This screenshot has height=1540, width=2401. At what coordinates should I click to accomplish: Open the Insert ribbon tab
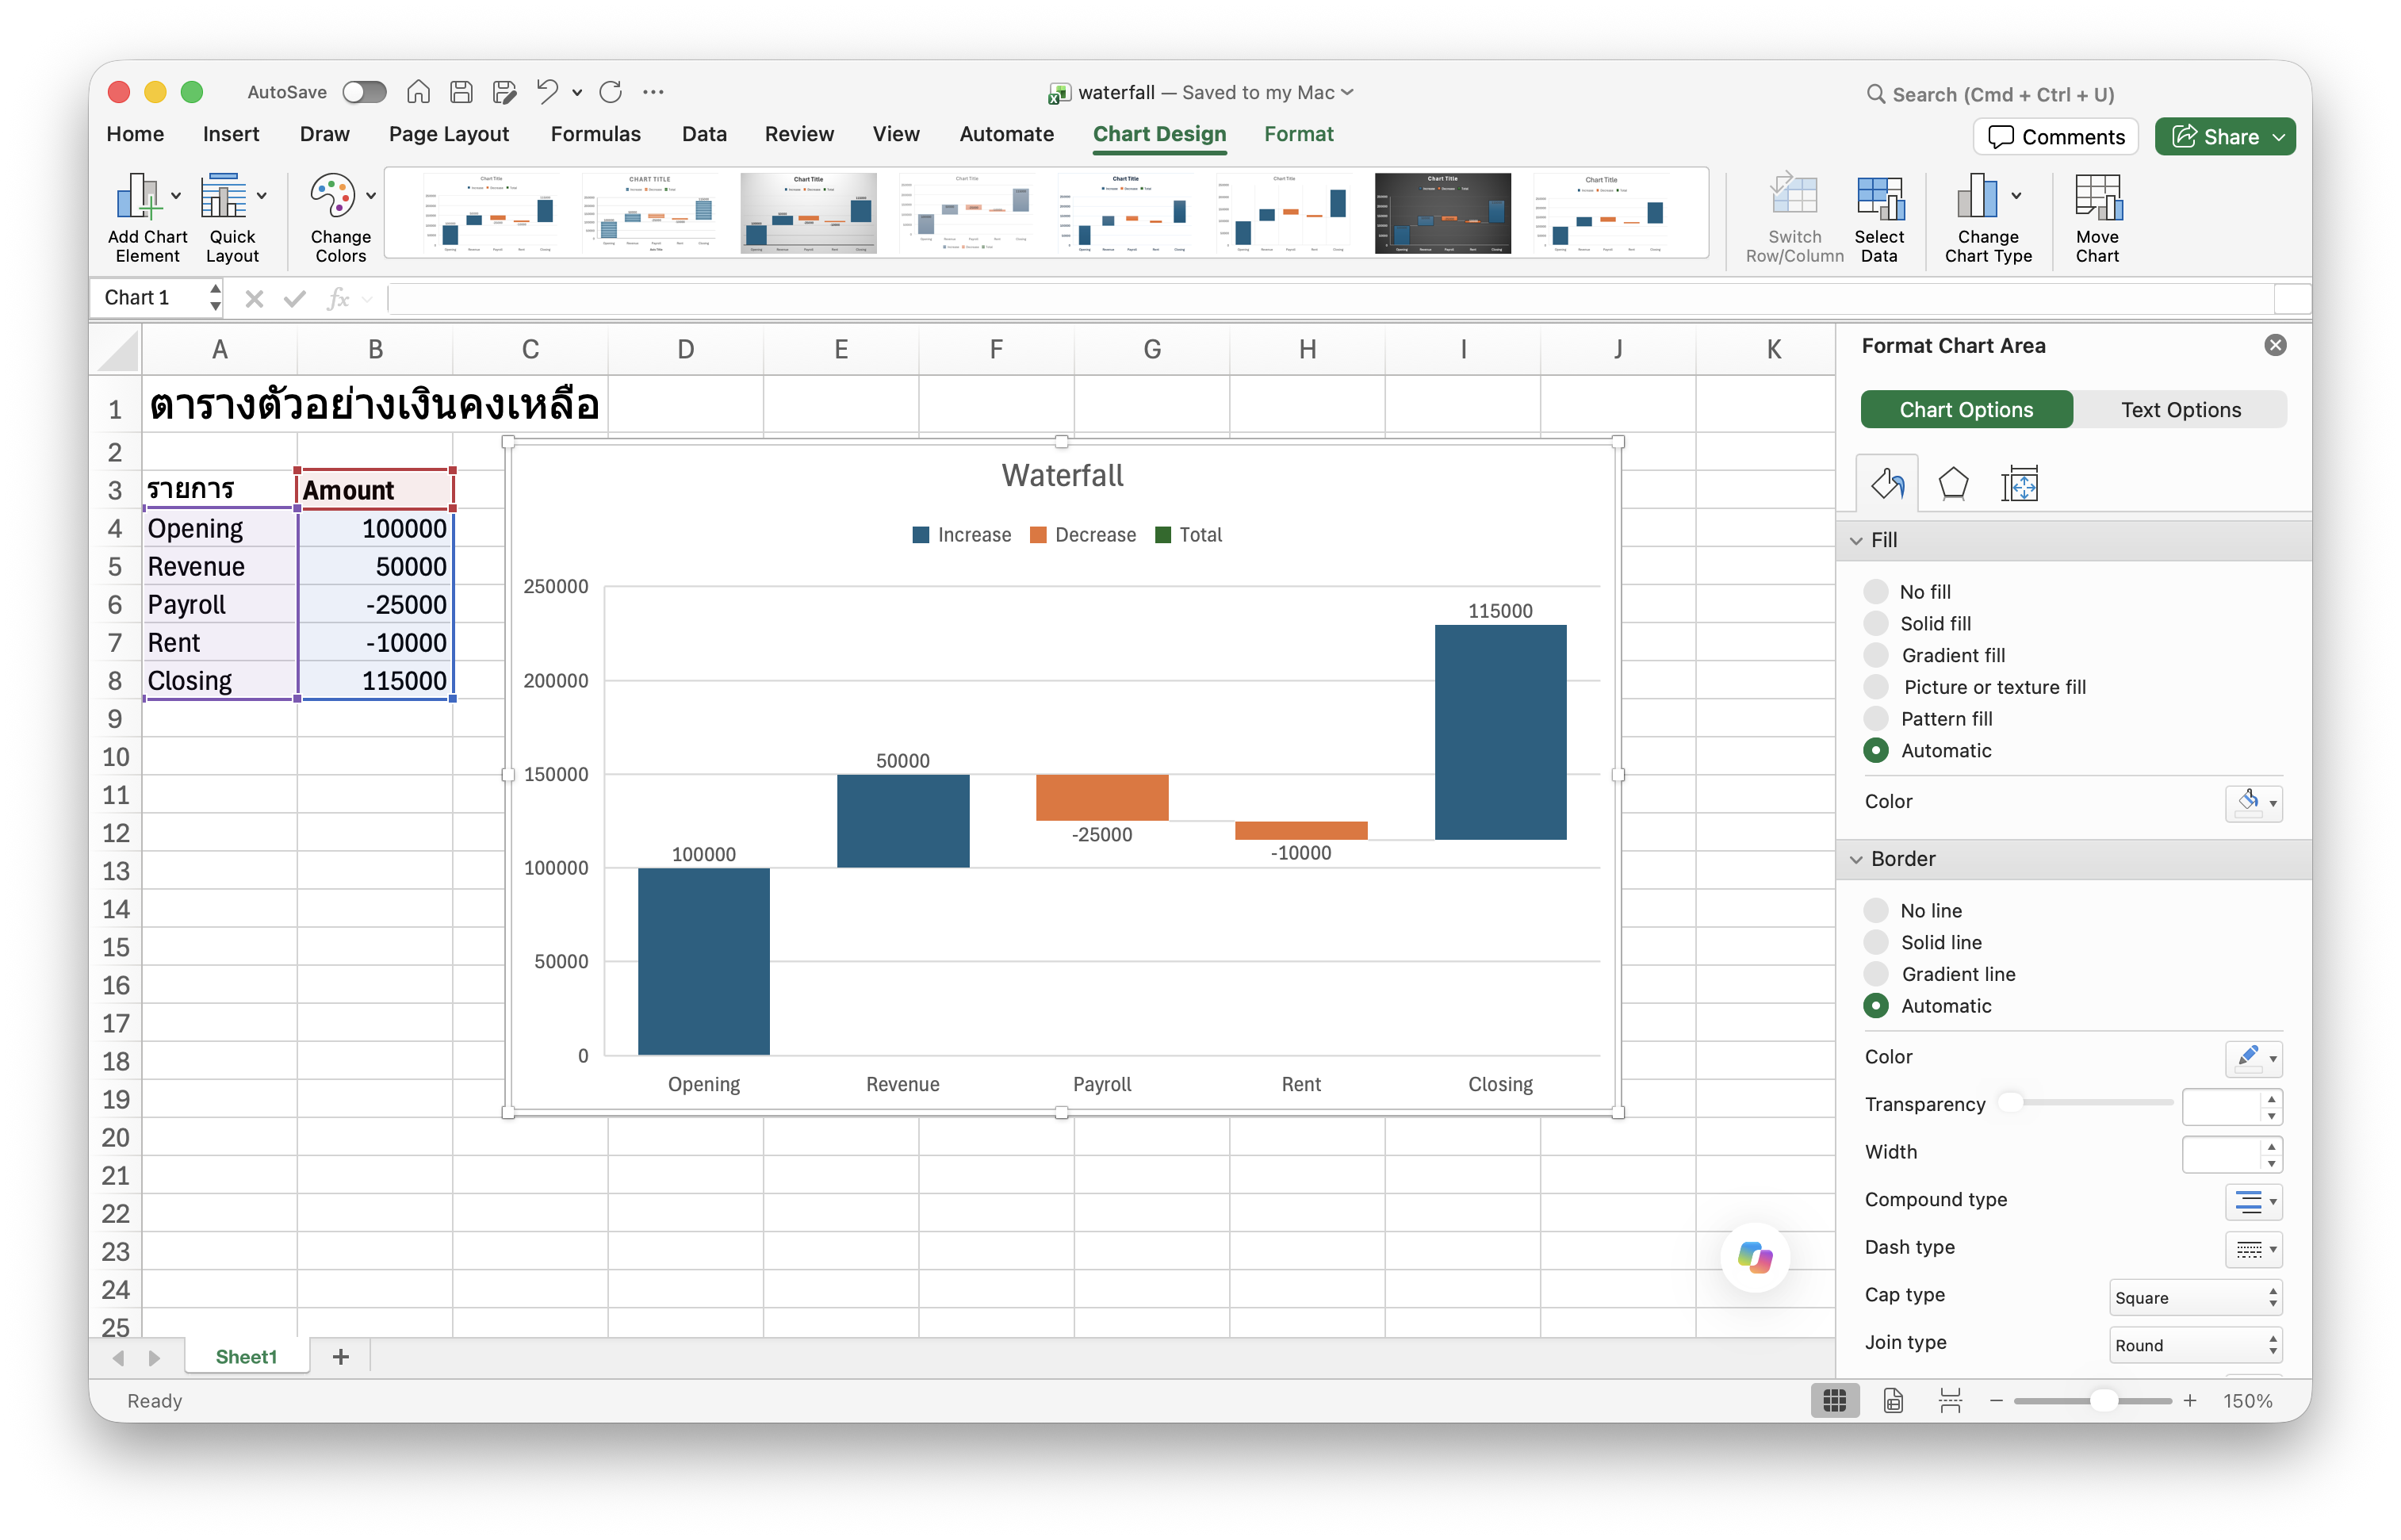tap(230, 134)
